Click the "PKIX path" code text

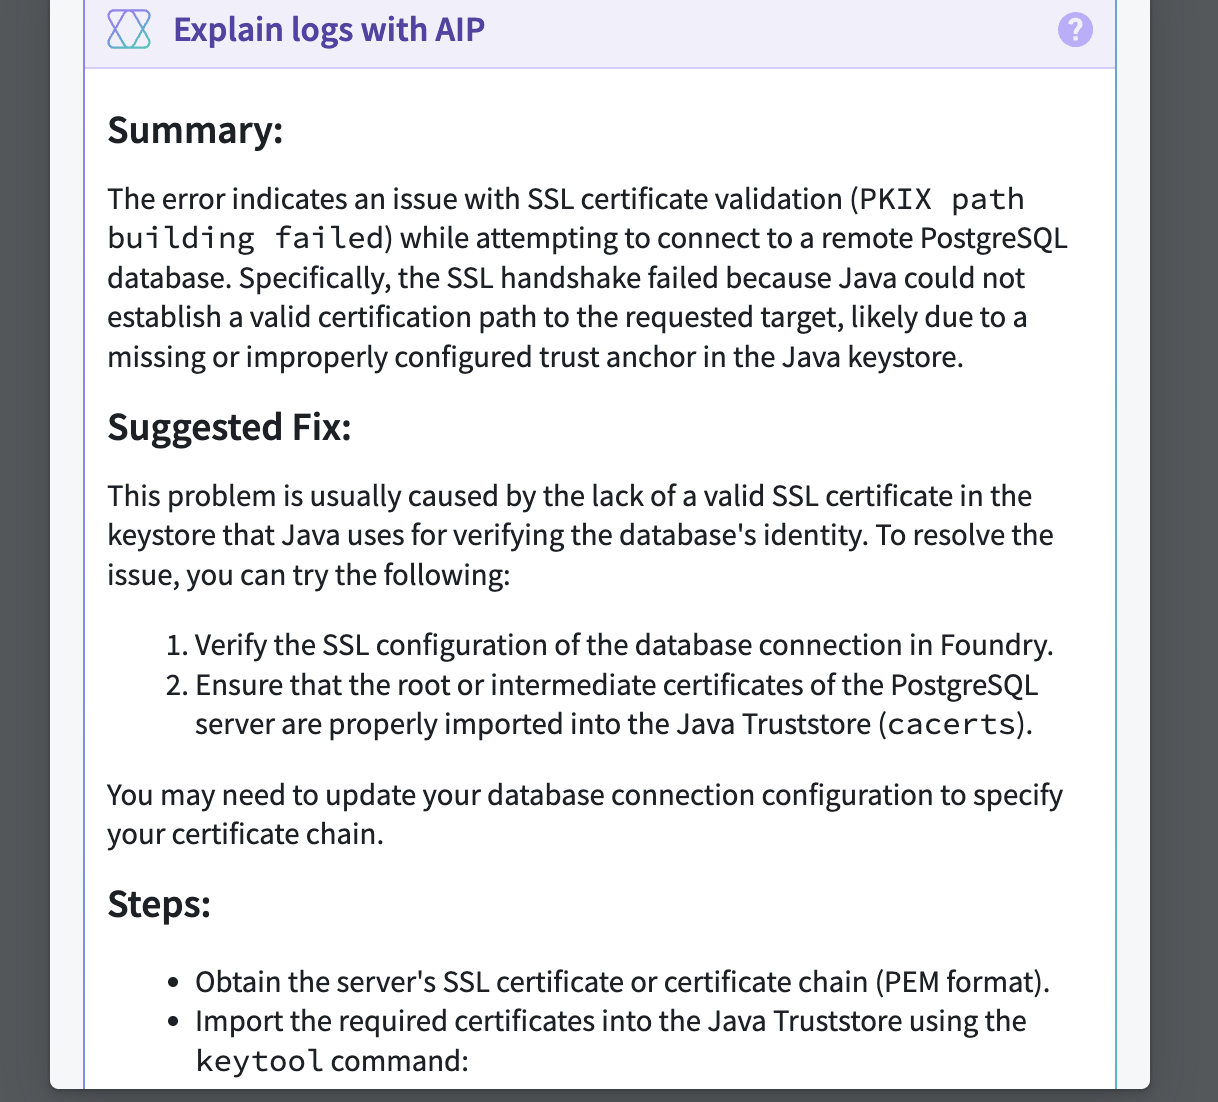(x=942, y=200)
